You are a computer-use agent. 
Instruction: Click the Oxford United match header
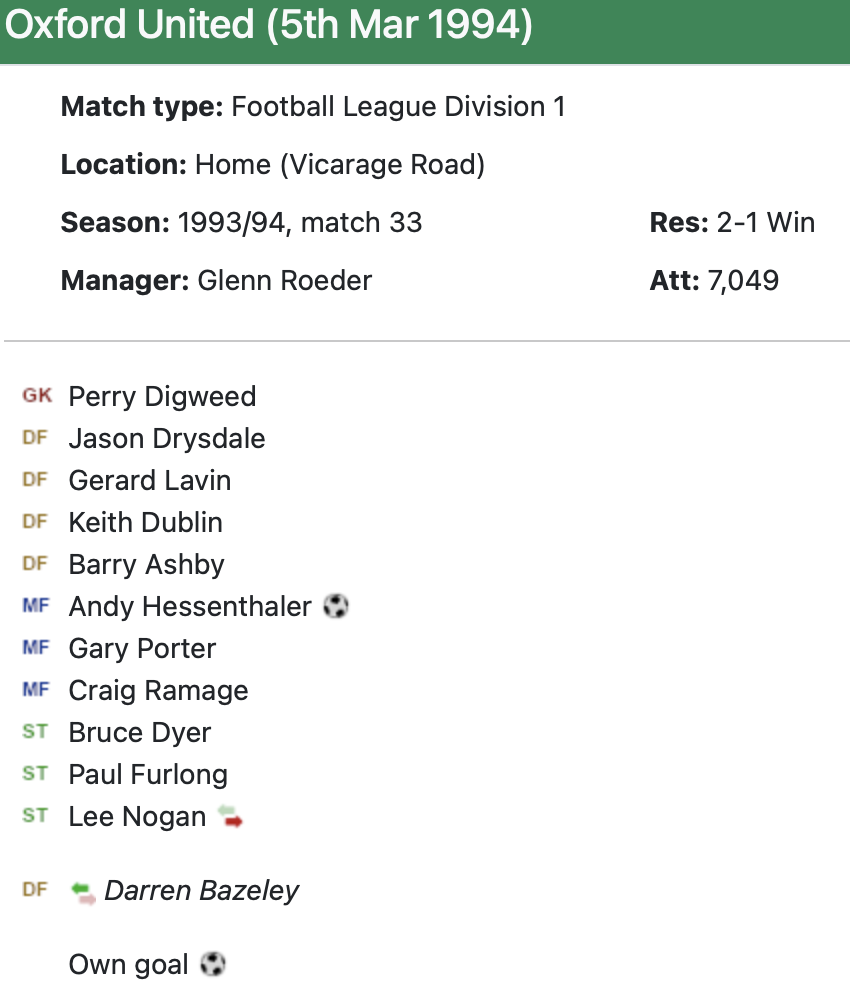click(x=268, y=24)
